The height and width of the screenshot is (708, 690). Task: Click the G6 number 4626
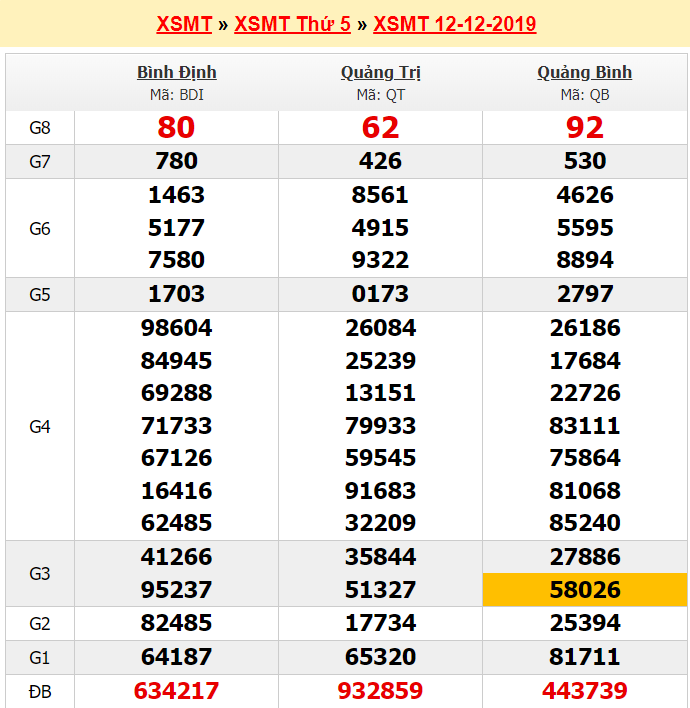click(x=585, y=195)
